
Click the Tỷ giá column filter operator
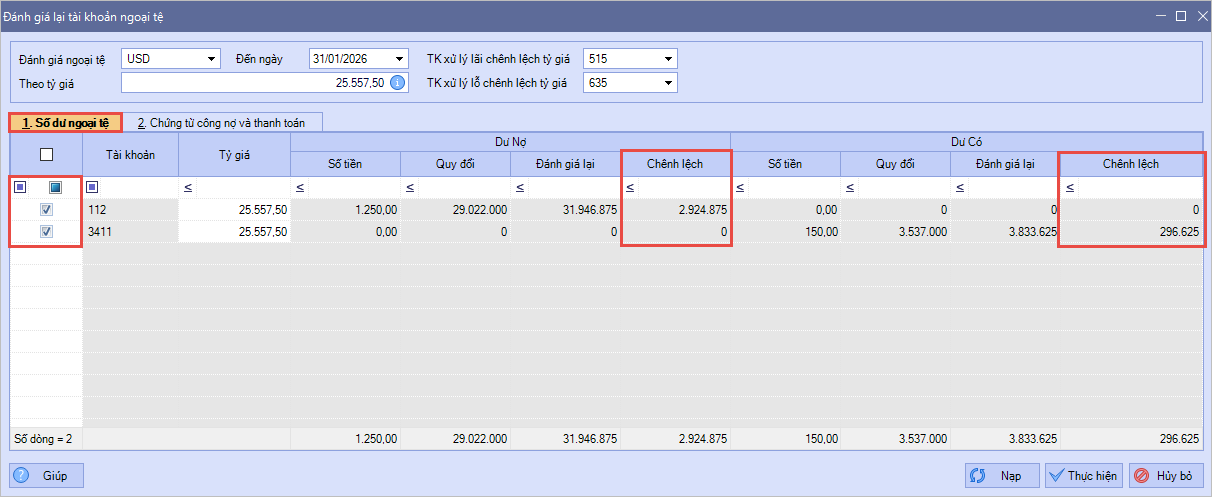(188, 187)
